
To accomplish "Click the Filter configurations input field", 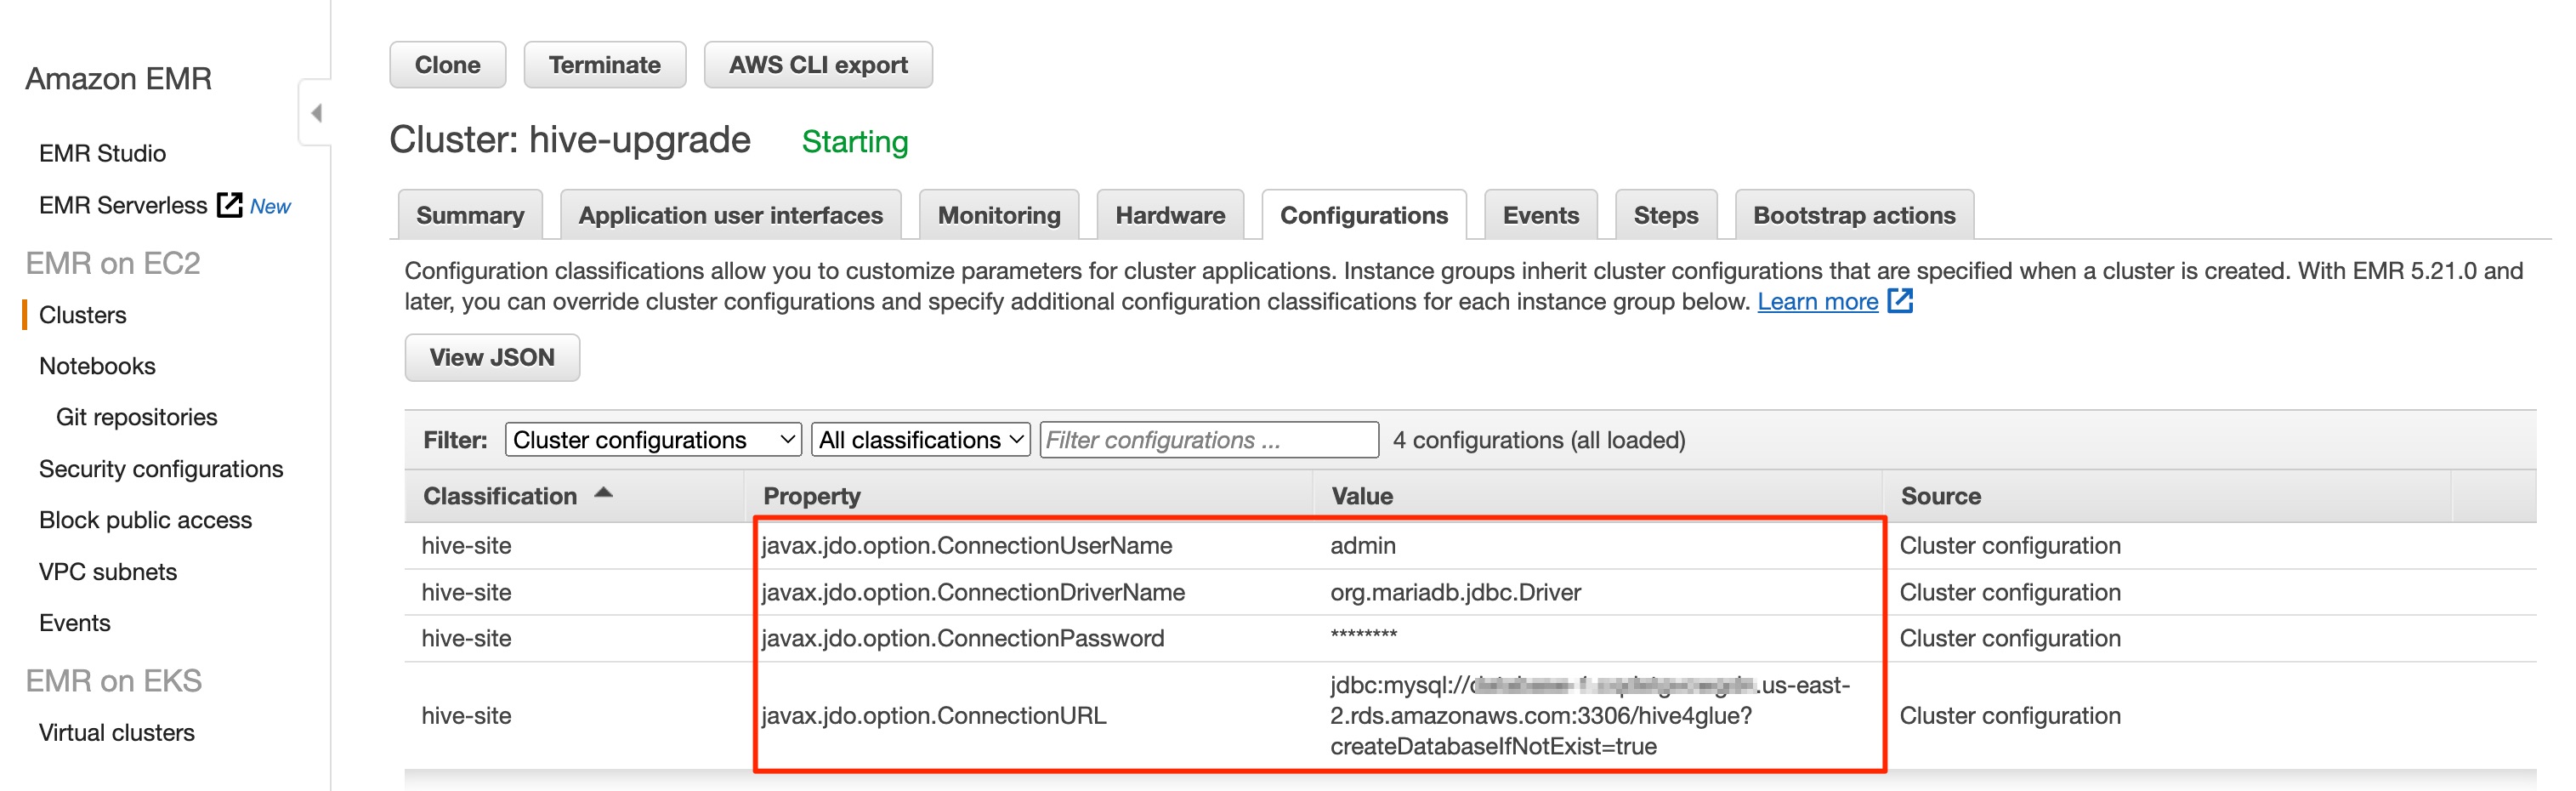I will [x=1209, y=440].
